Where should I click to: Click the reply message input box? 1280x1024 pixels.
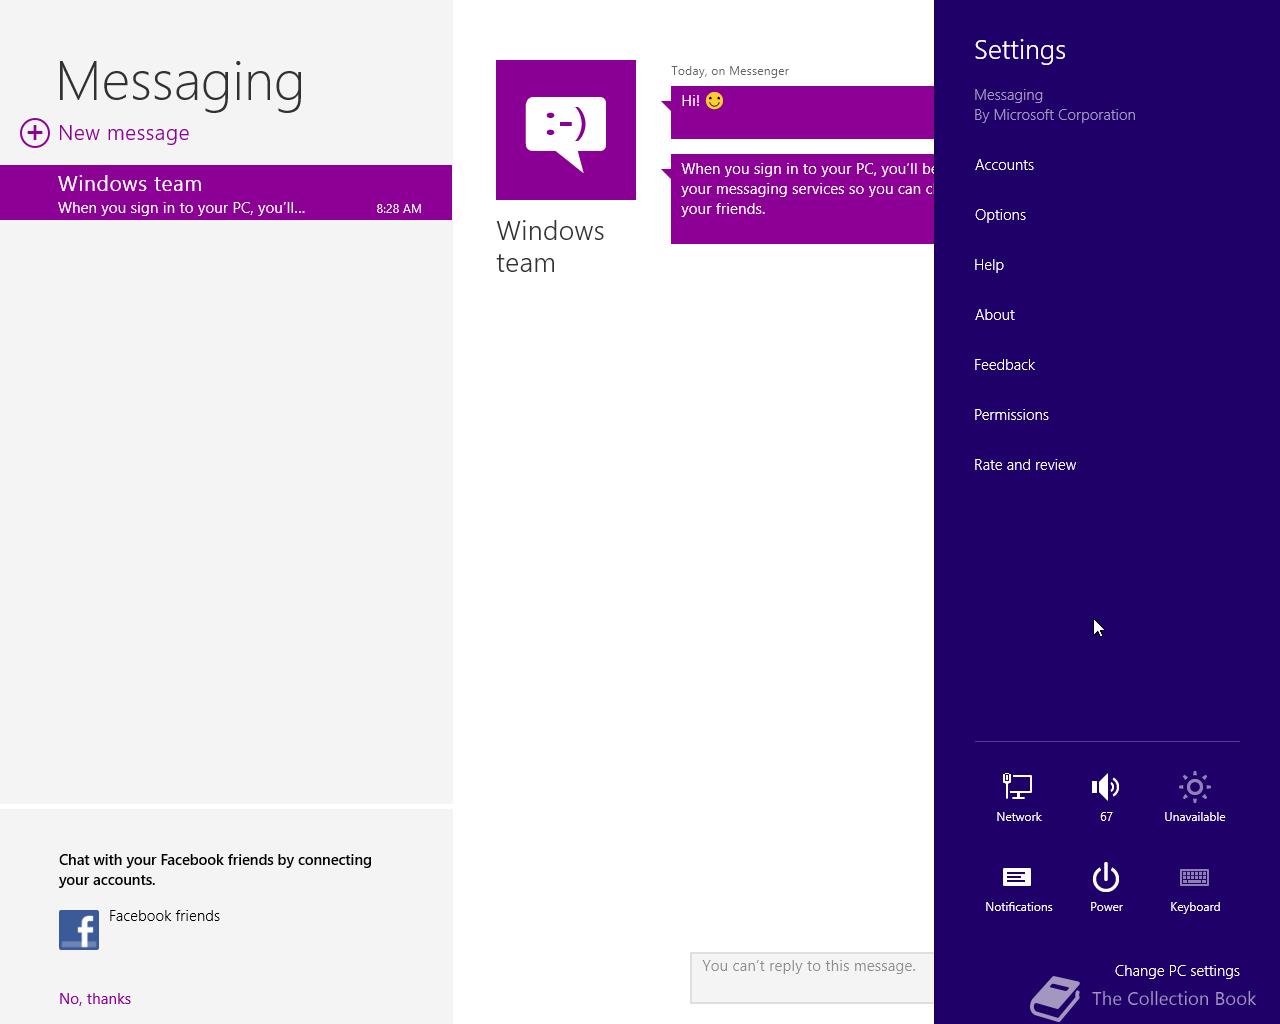812,977
